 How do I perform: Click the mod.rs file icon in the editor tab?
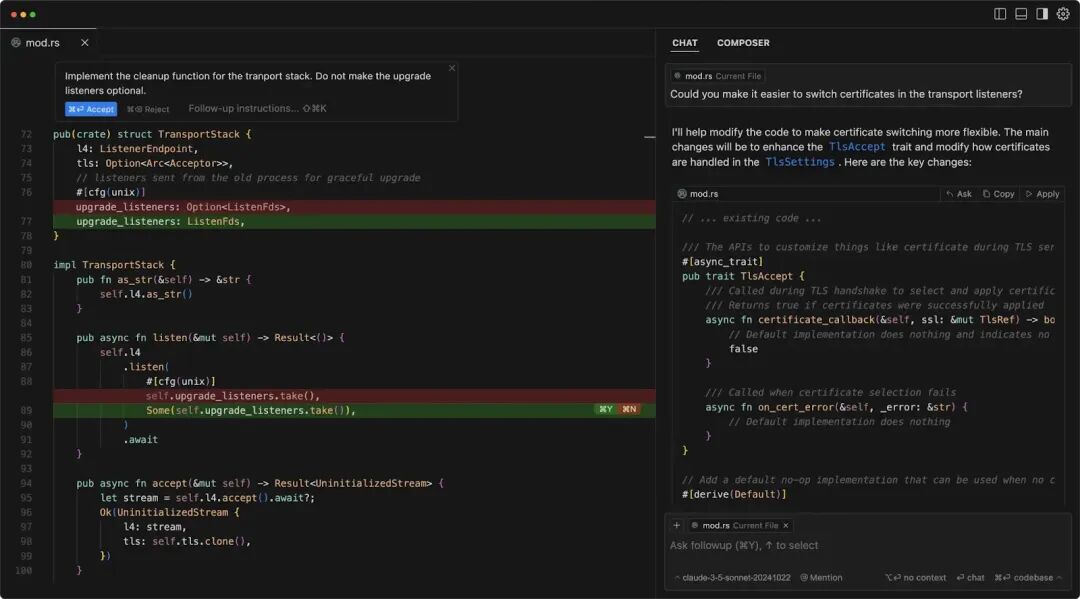coord(16,43)
